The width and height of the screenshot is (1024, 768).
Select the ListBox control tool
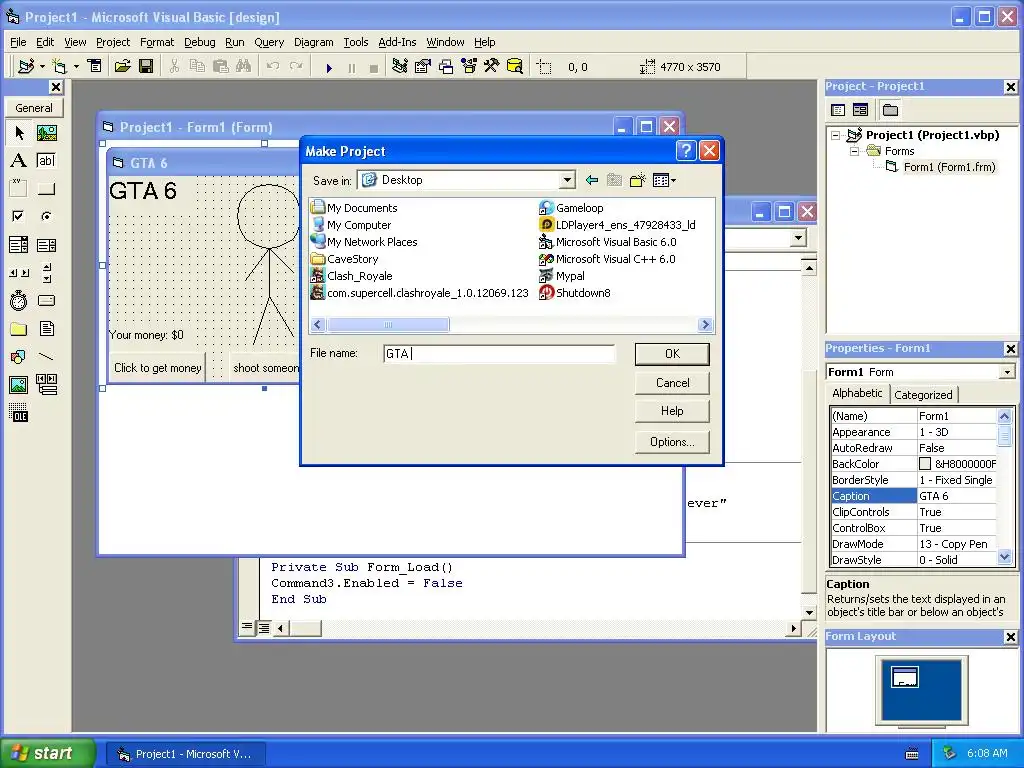point(46,245)
